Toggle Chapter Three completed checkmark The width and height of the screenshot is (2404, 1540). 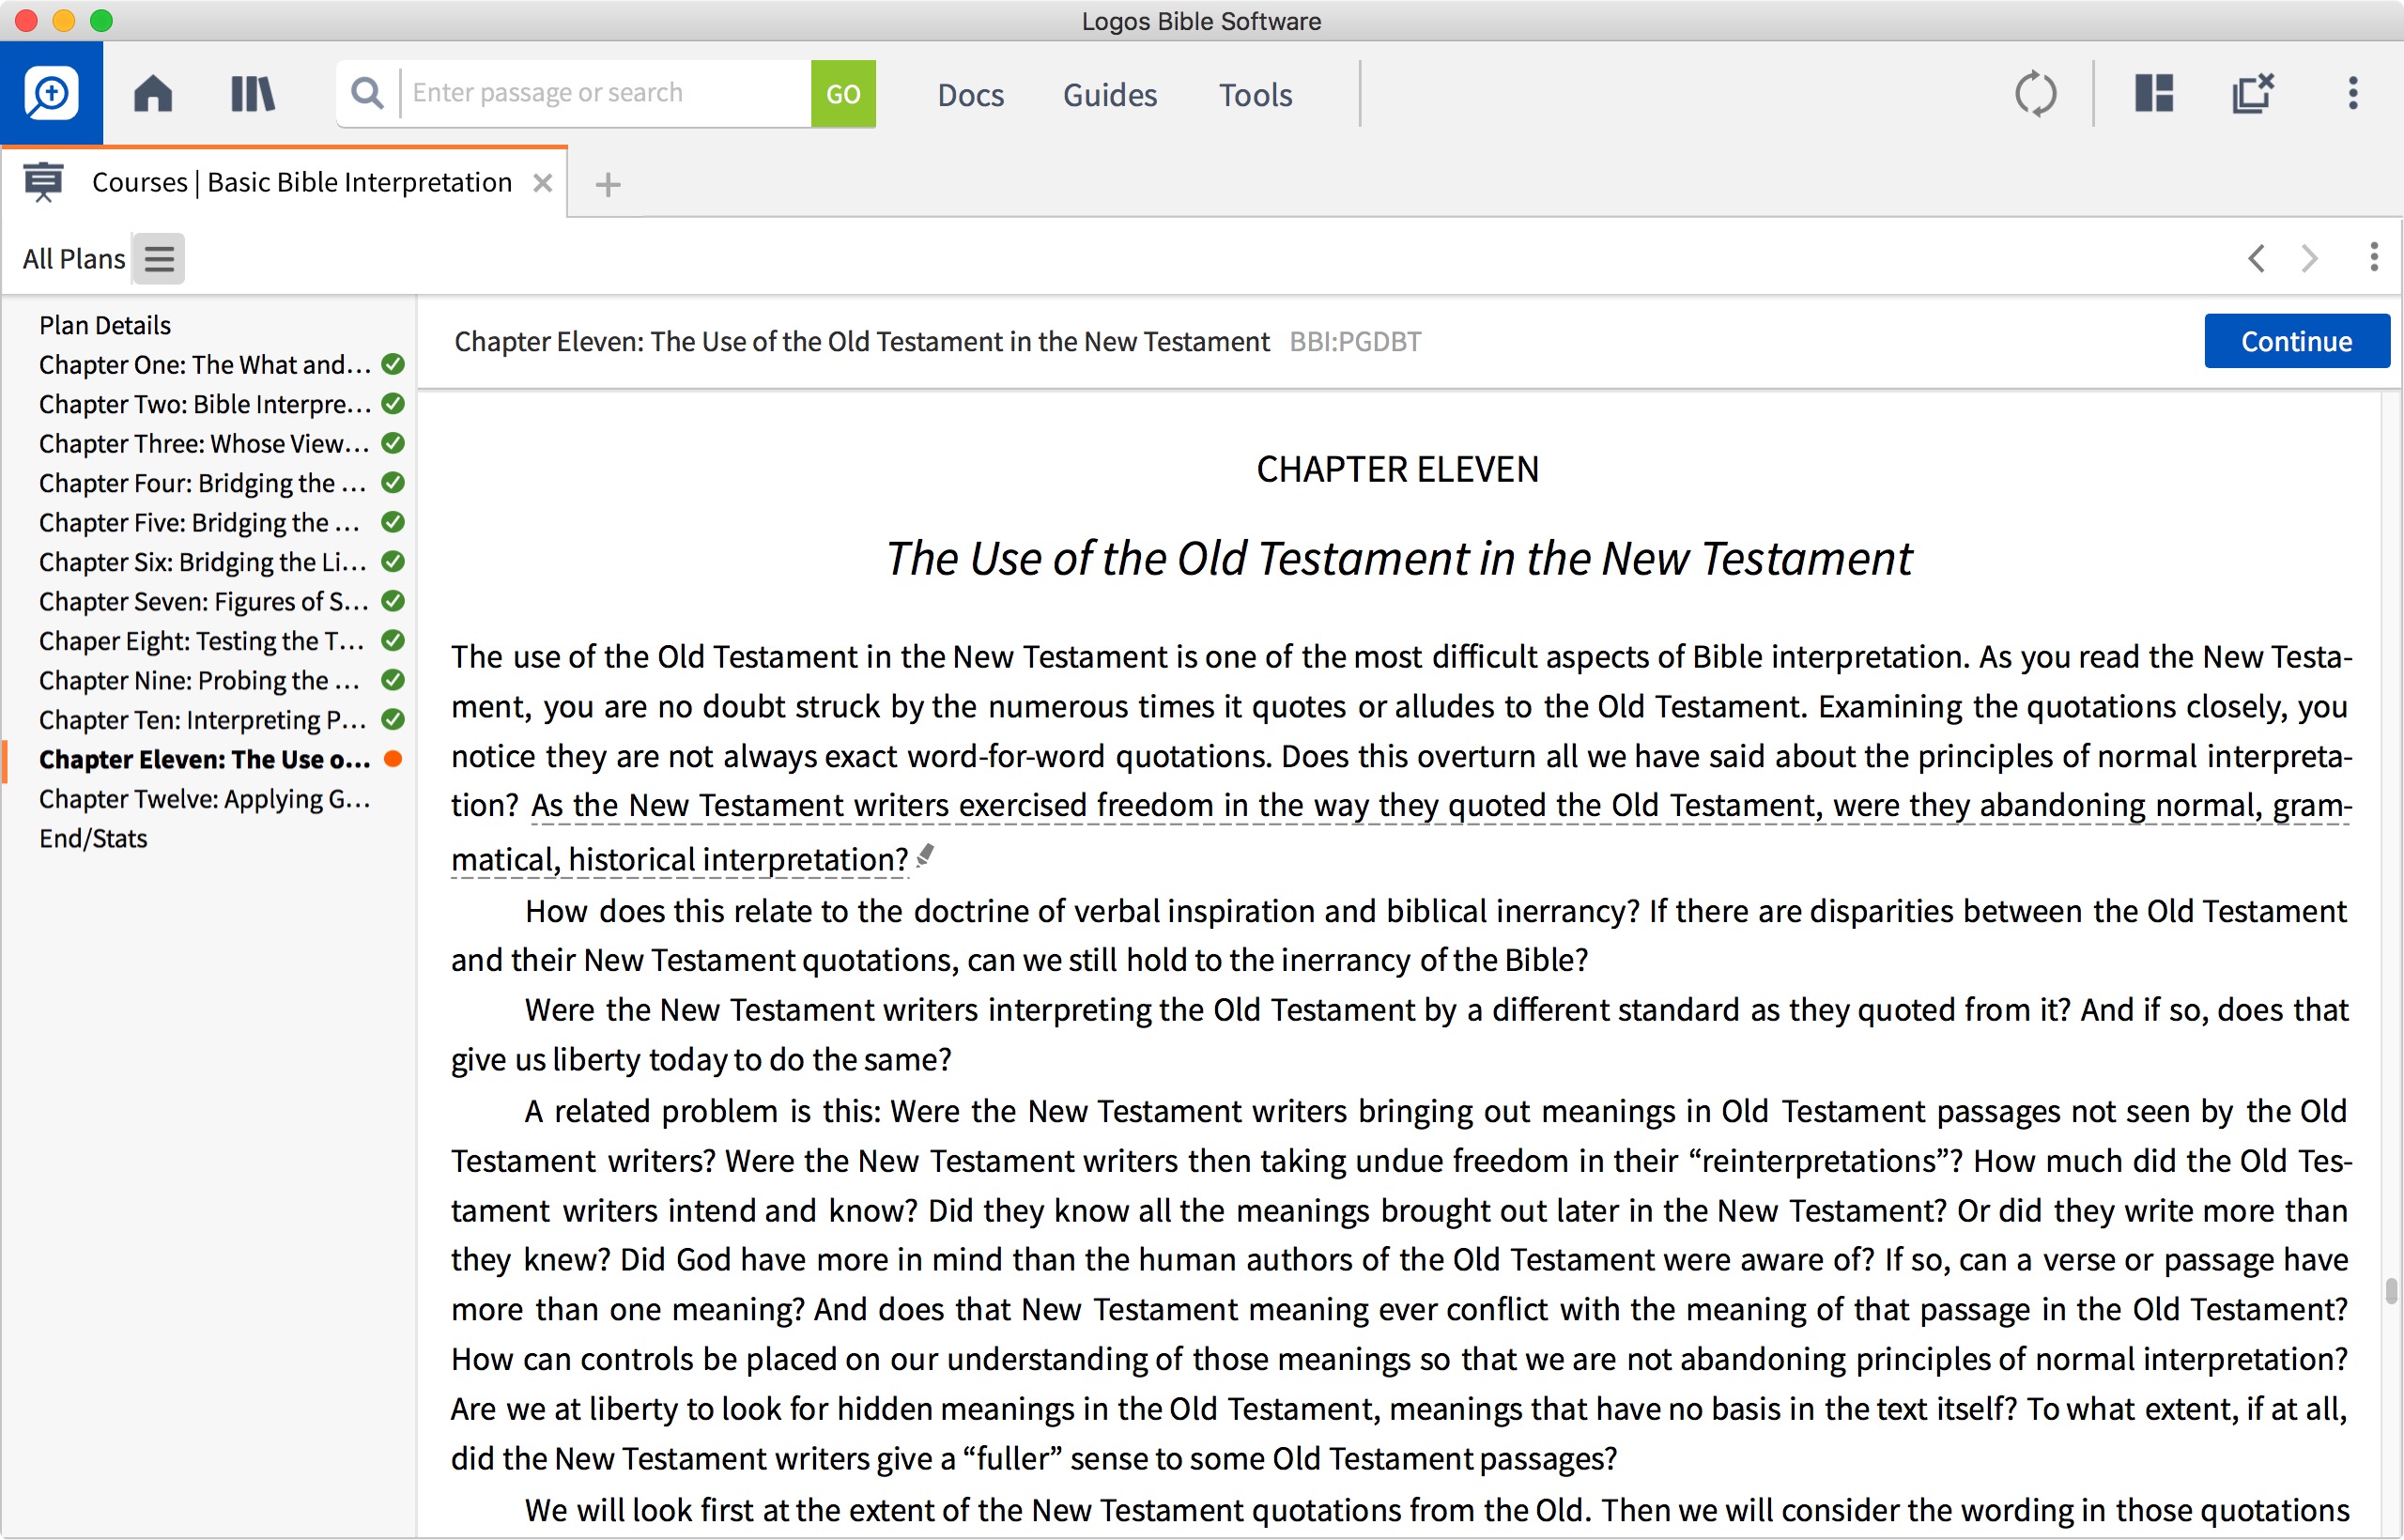click(x=393, y=443)
